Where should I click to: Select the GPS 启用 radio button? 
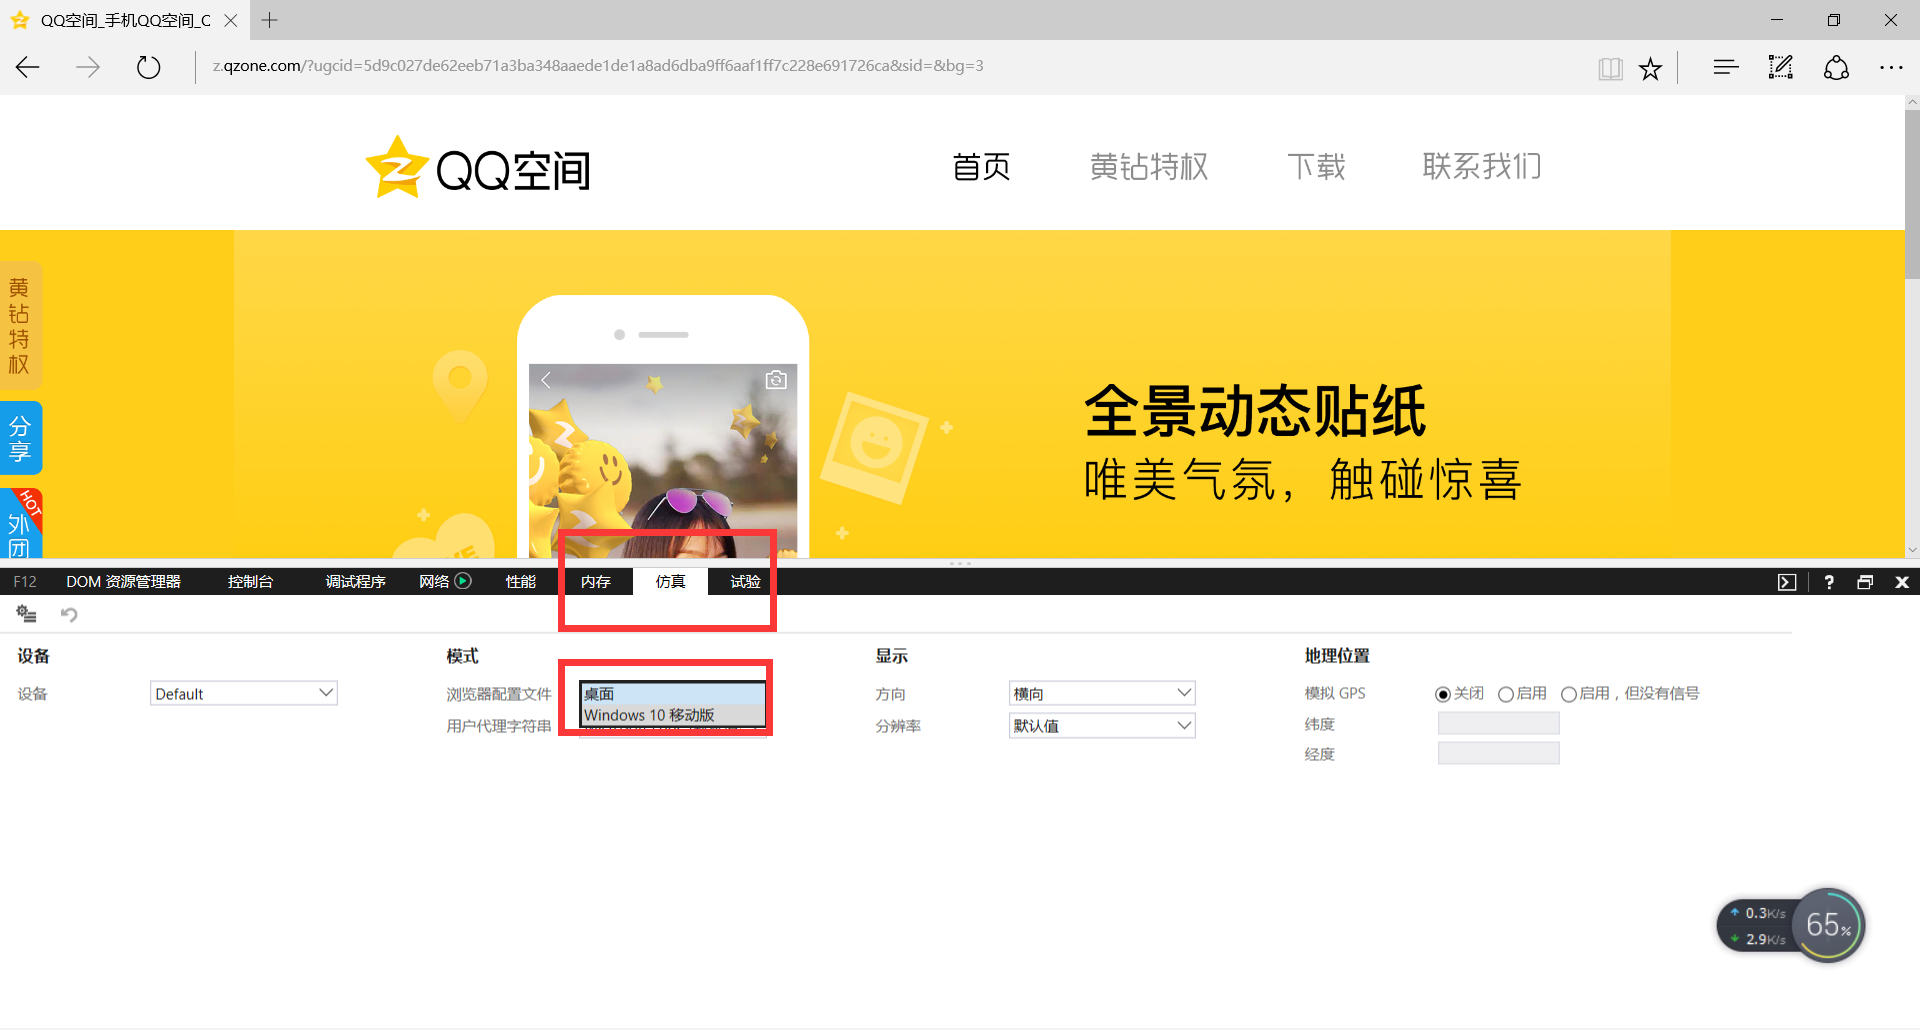click(x=1505, y=694)
